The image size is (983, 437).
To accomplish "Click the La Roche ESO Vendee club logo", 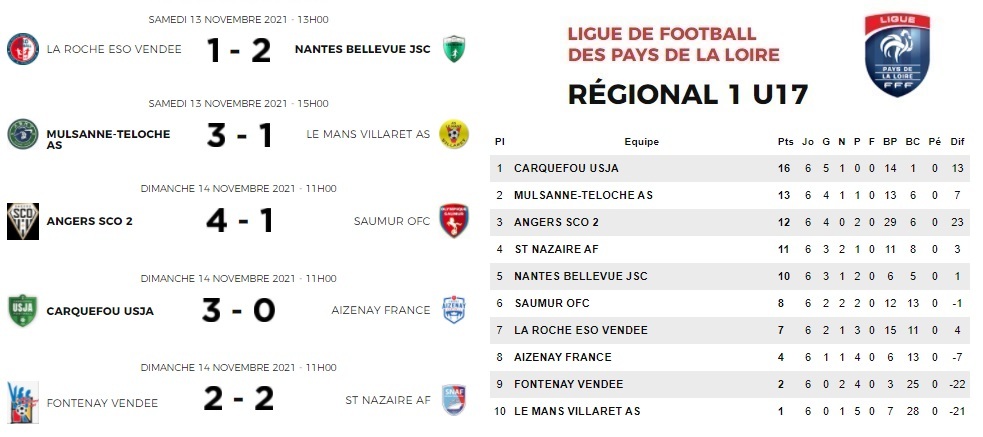I will (x=22, y=49).
